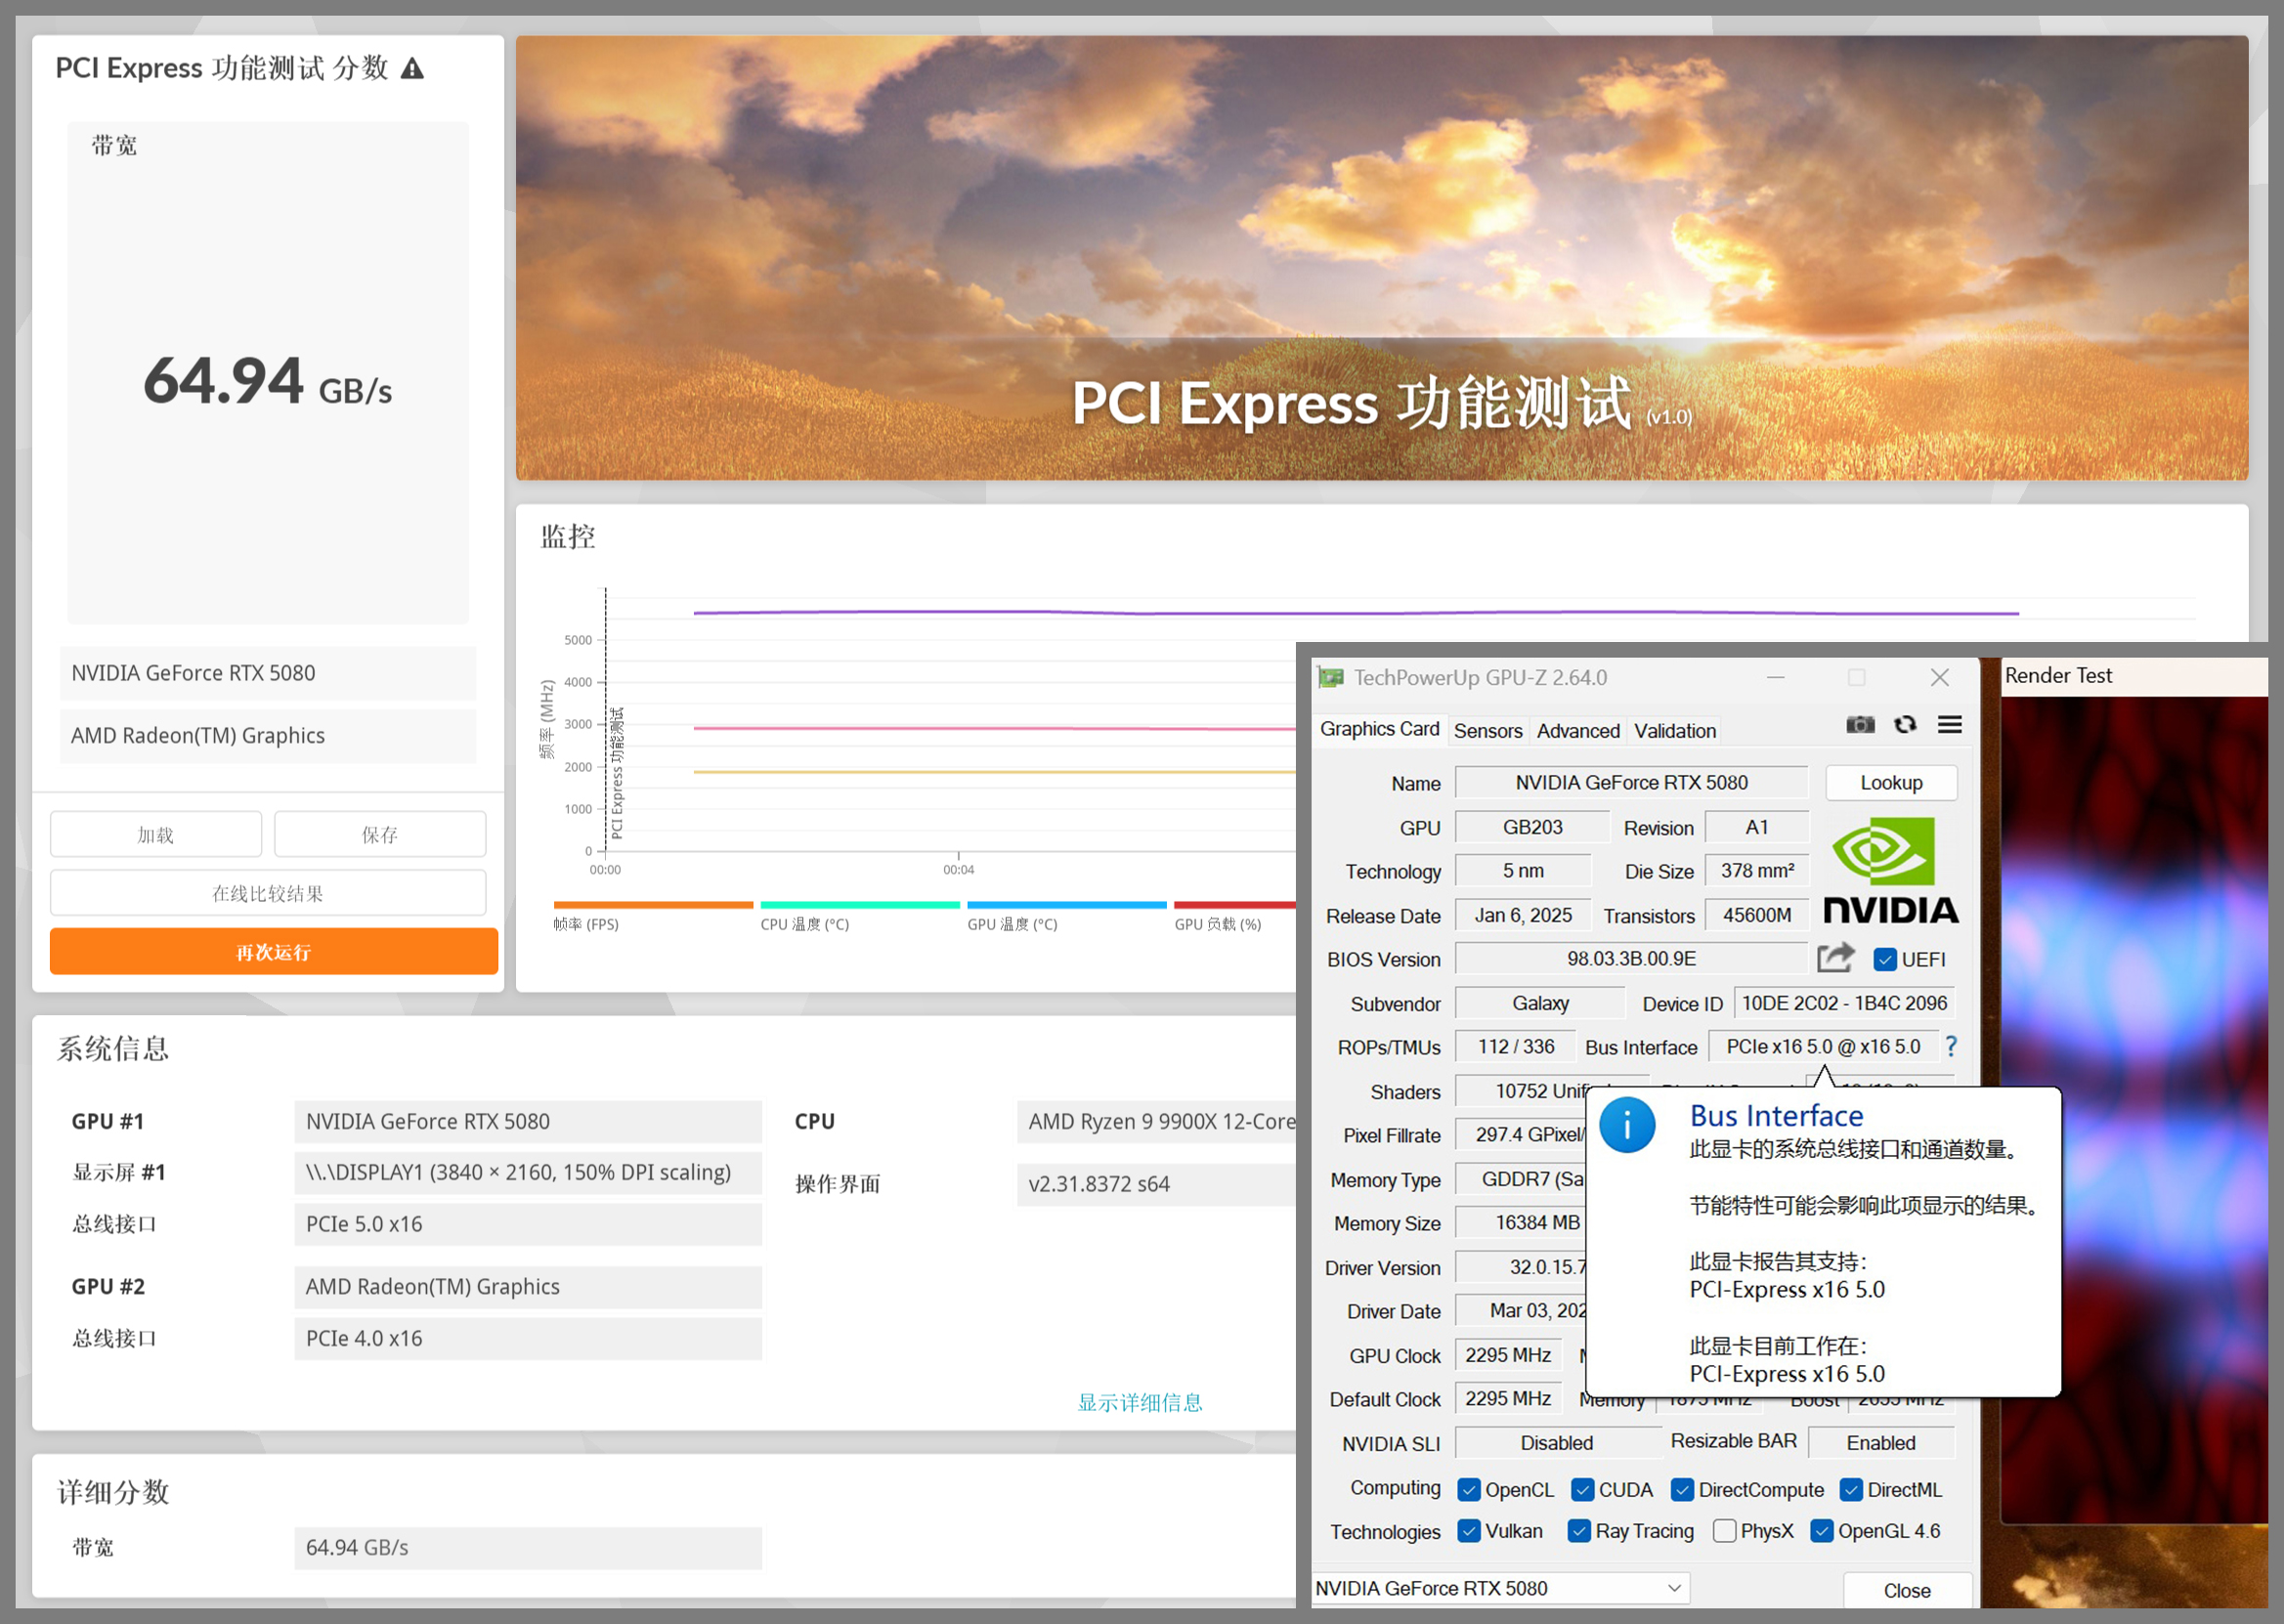Switch to the Advanced tab

[1578, 731]
